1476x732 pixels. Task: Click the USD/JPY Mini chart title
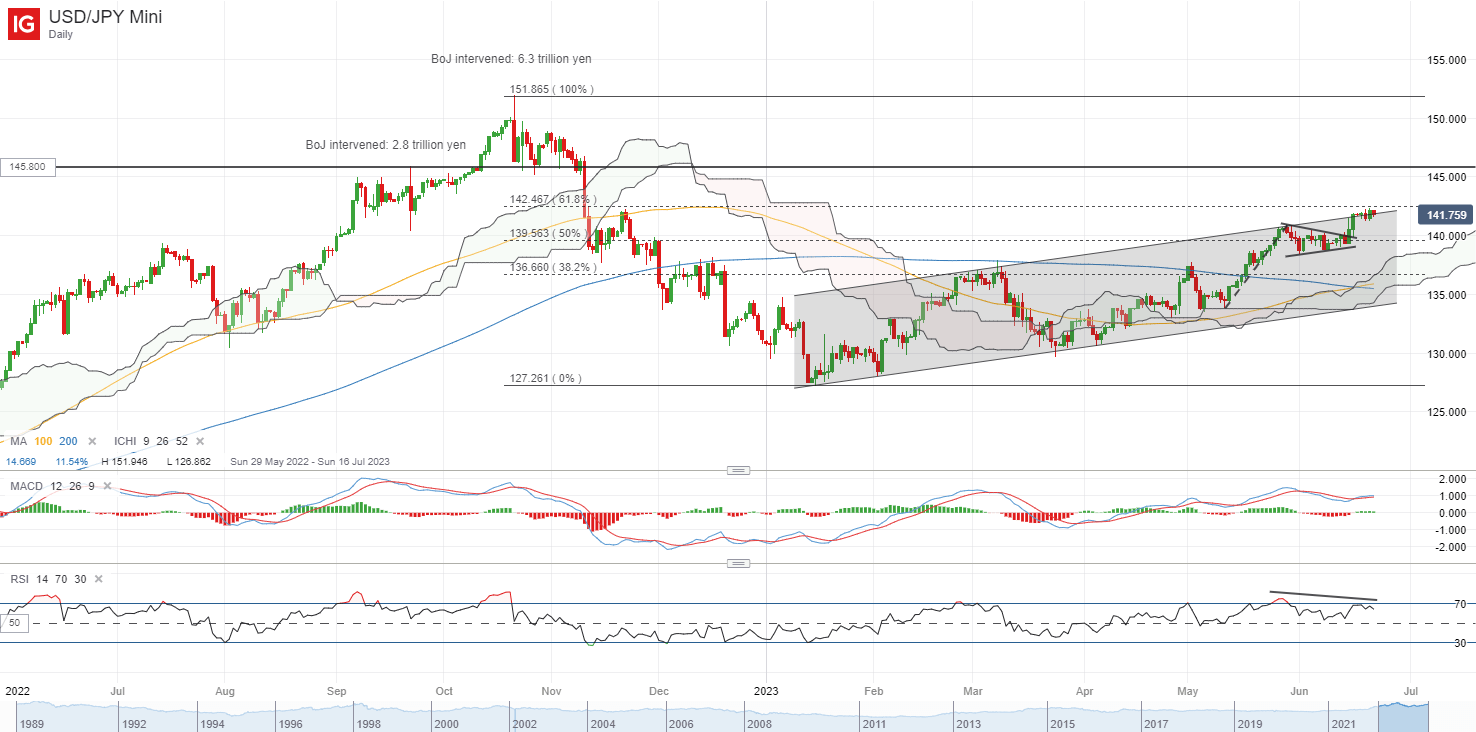point(105,17)
